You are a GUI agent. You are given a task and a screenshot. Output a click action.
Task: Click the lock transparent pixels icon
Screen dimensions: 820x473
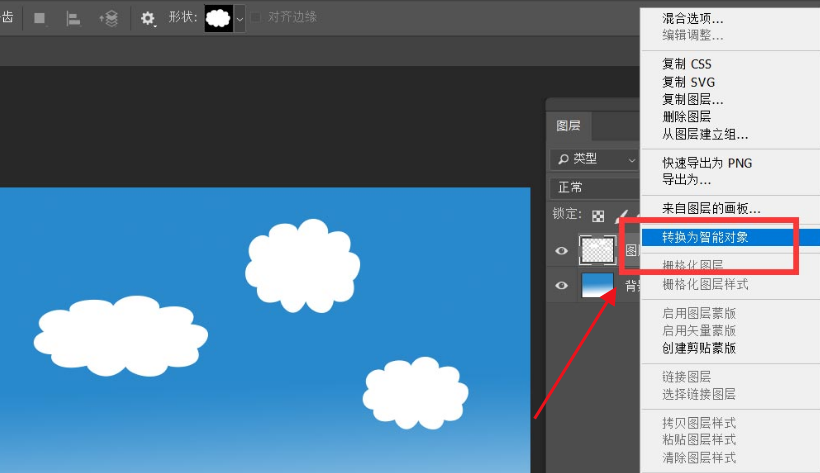(x=598, y=215)
